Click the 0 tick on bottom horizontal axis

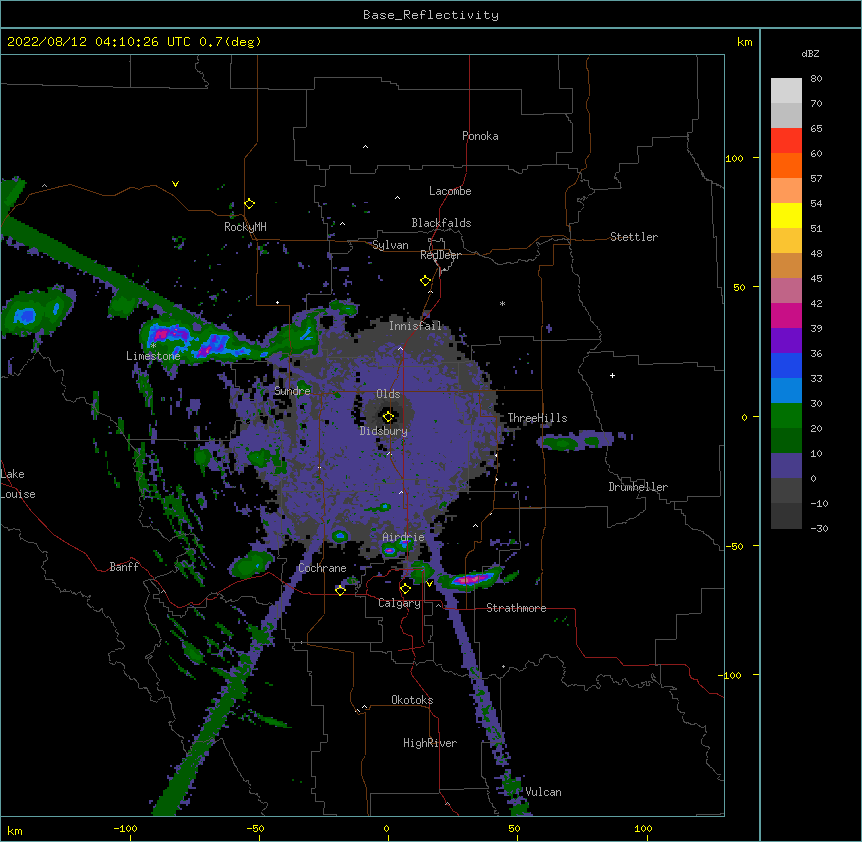386,828
